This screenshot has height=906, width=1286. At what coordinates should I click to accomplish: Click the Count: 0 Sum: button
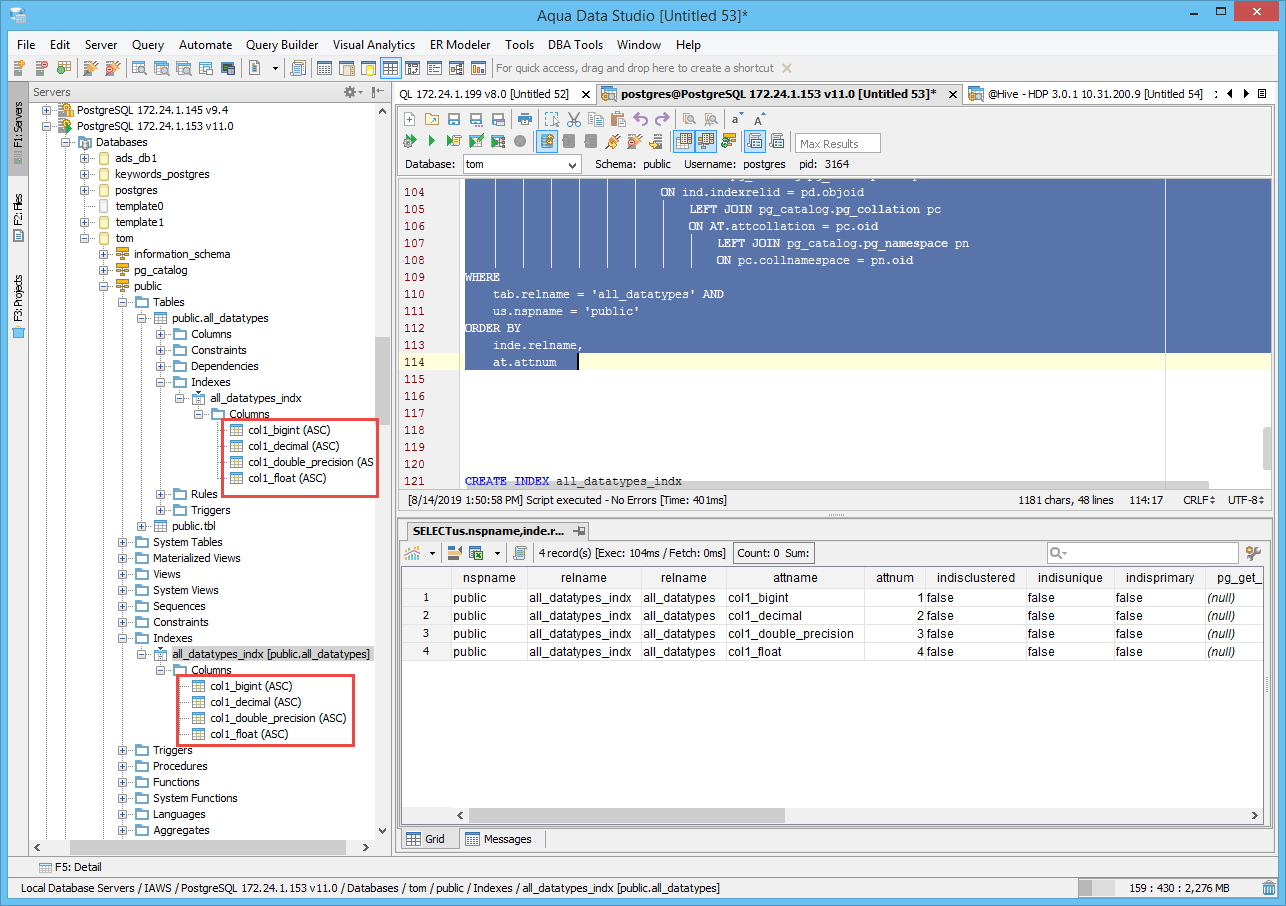tap(775, 553)
